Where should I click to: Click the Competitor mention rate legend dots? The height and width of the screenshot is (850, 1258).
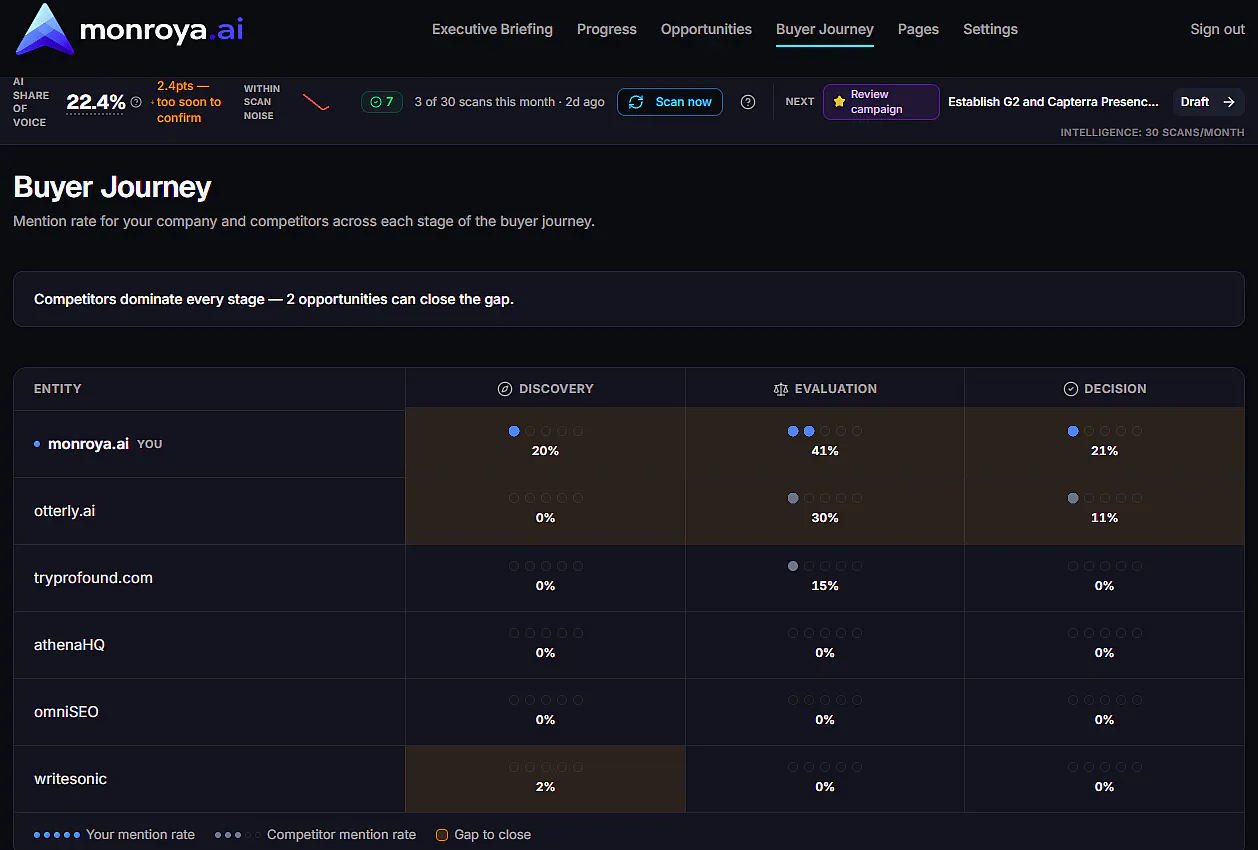[x=237, y=835]
